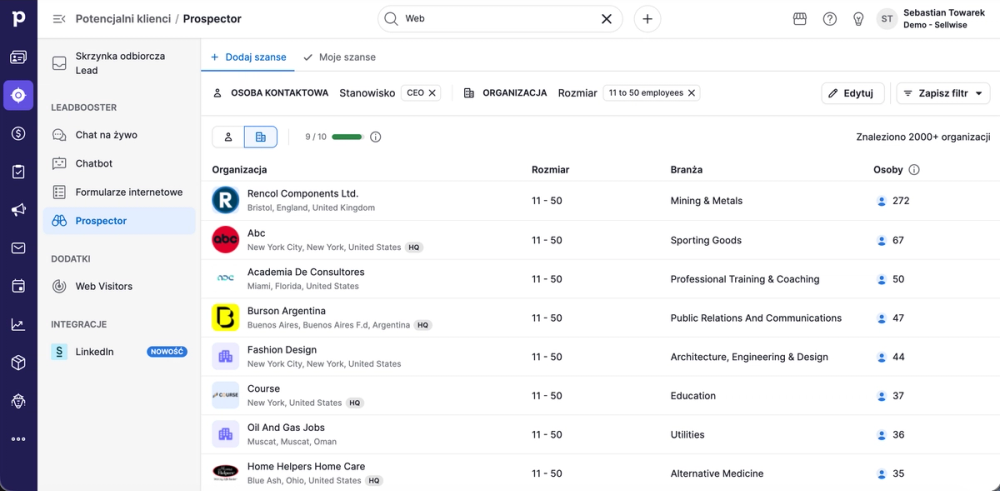Click the Rozmiar column header

[x=550, y=170]
